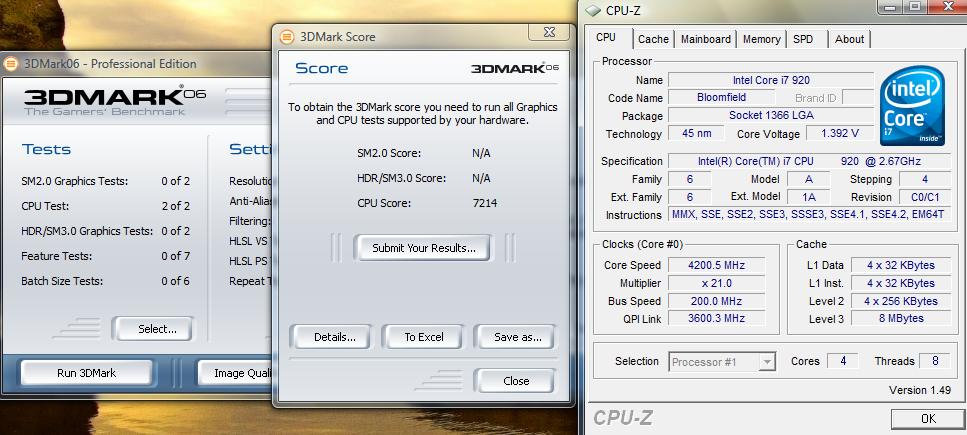Click the L1 Data value 4 x 32 KBytes
Screen dimensions: 967x435
point(900,265)
